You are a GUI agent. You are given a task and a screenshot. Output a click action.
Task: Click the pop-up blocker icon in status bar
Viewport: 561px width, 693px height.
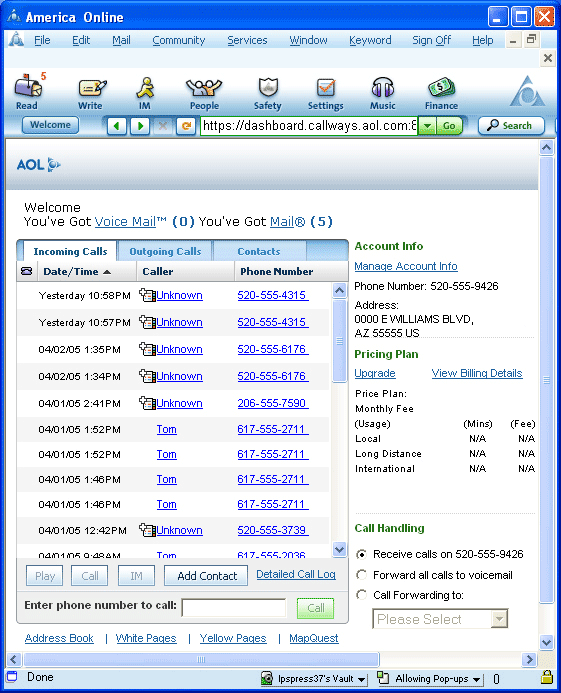tap(383, 678)
